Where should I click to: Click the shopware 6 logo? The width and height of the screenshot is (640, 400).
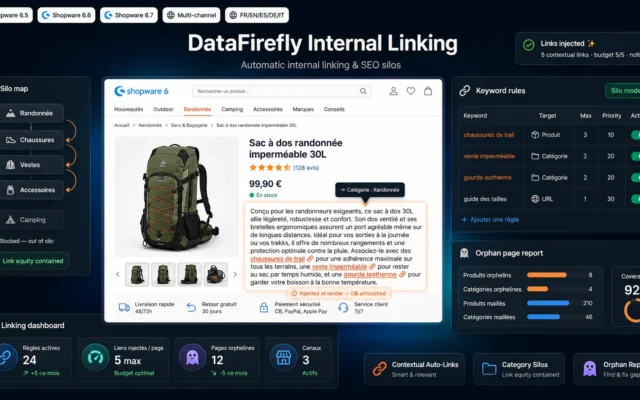[141, 91]
